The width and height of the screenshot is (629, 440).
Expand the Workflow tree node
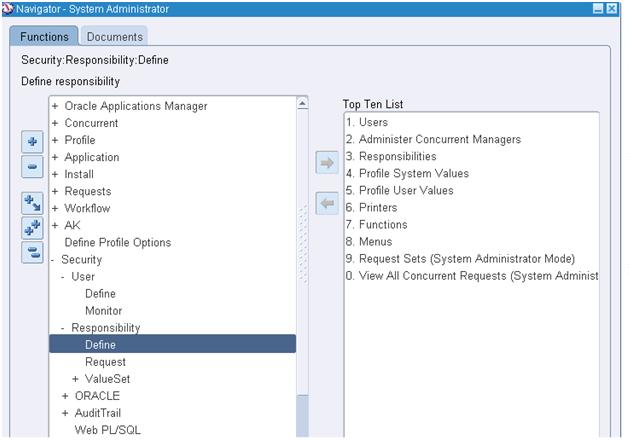pyautogui.click(x=55, y=208)
